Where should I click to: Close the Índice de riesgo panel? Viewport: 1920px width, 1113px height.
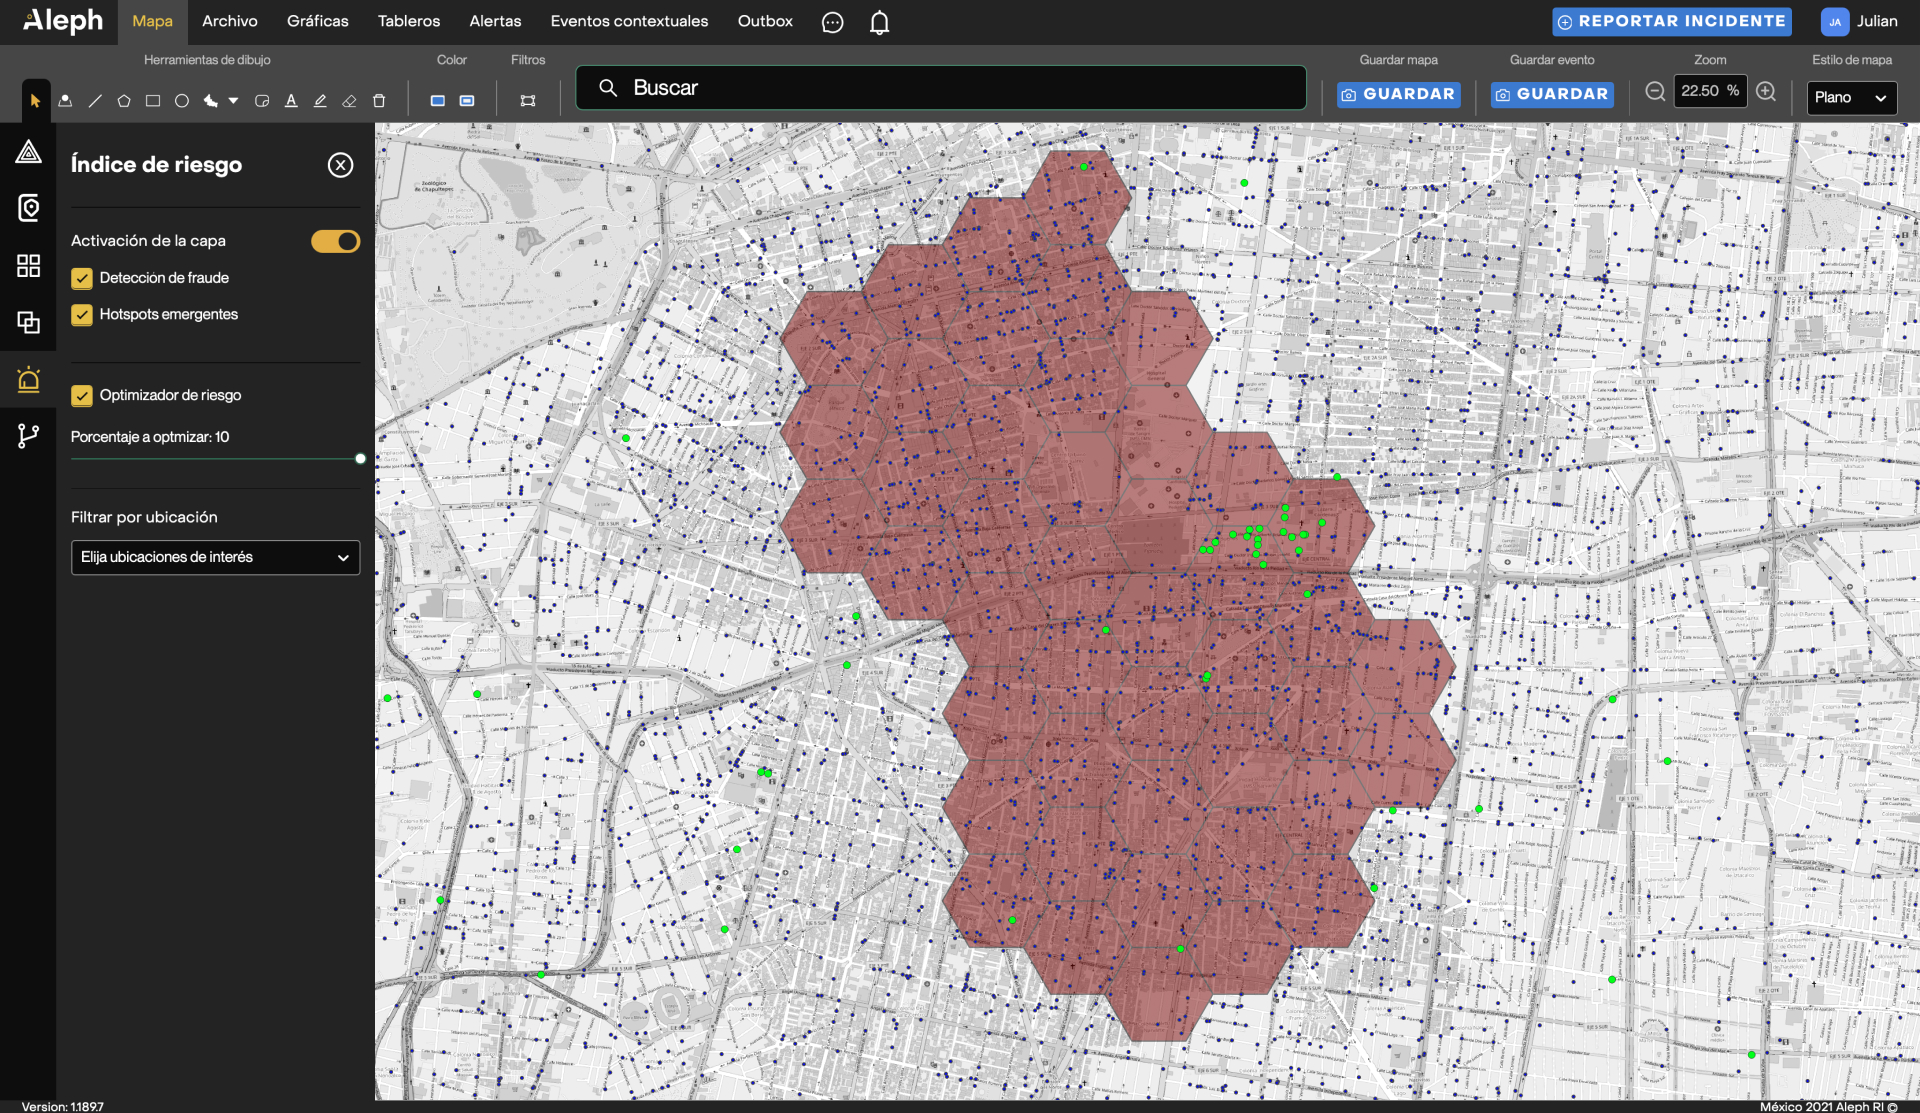340,165
